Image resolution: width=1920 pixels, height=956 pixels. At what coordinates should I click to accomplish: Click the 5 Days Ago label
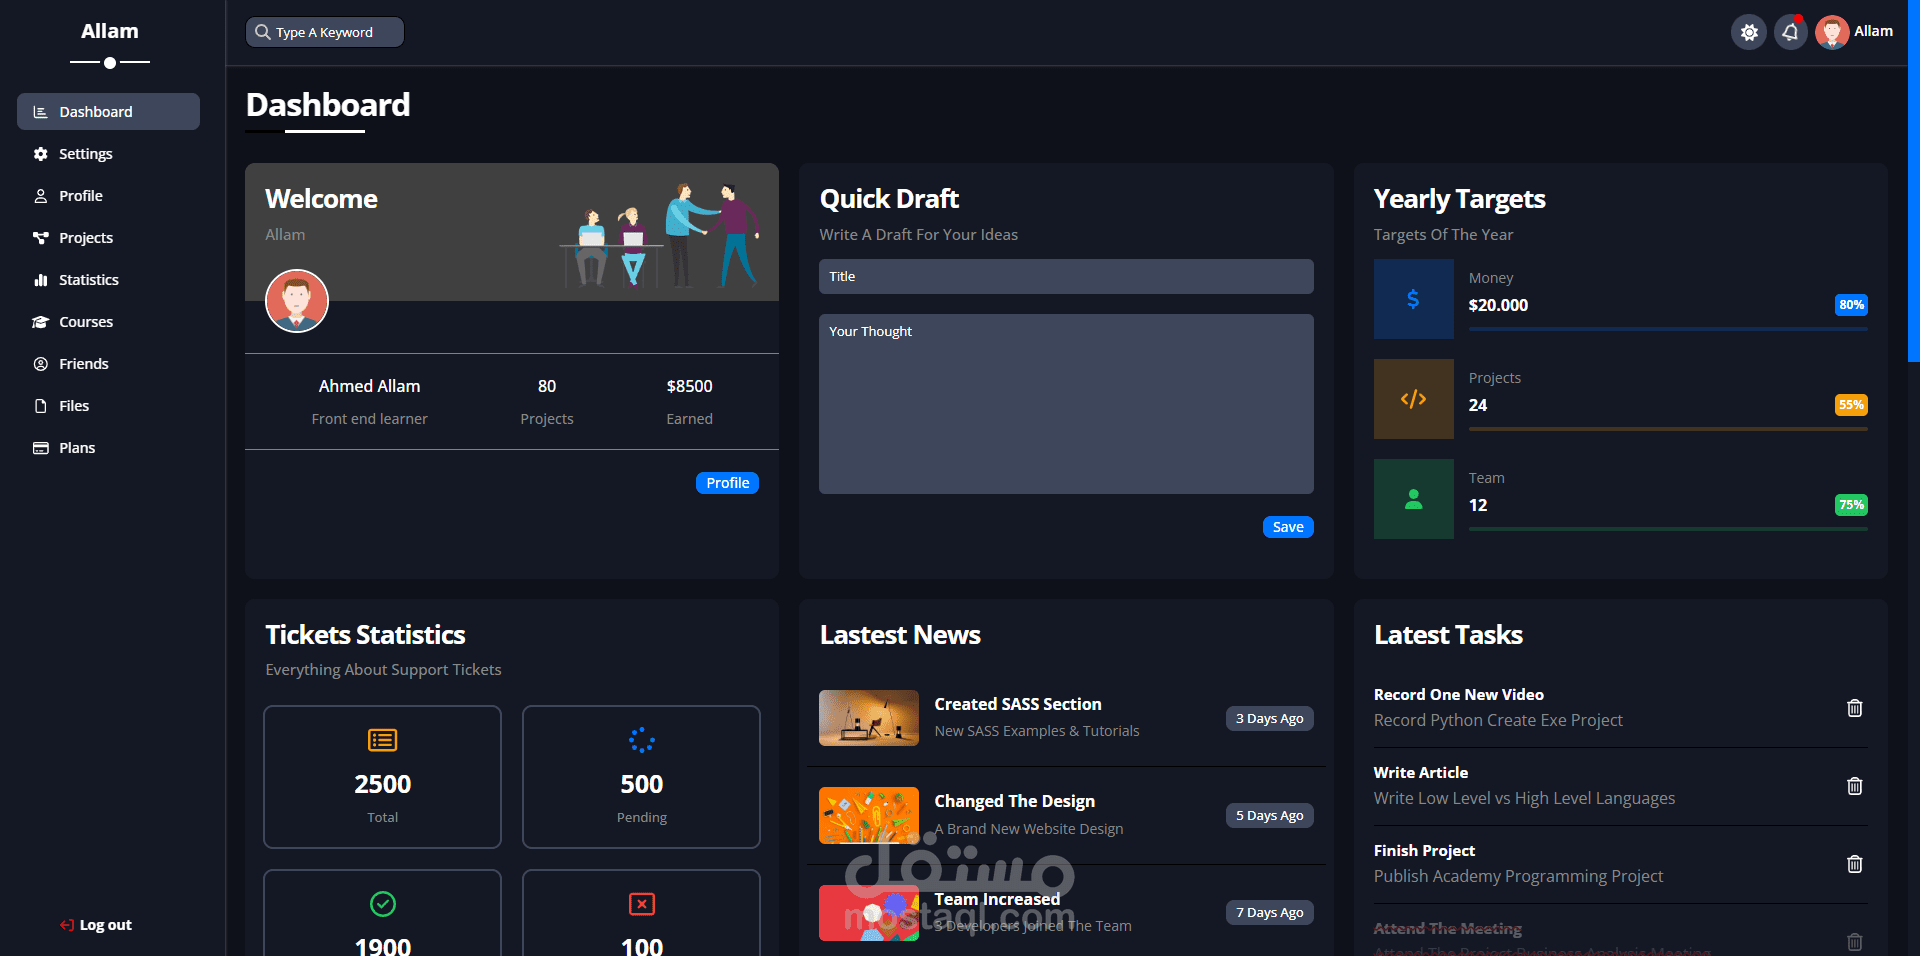[x=1270, y=816]
